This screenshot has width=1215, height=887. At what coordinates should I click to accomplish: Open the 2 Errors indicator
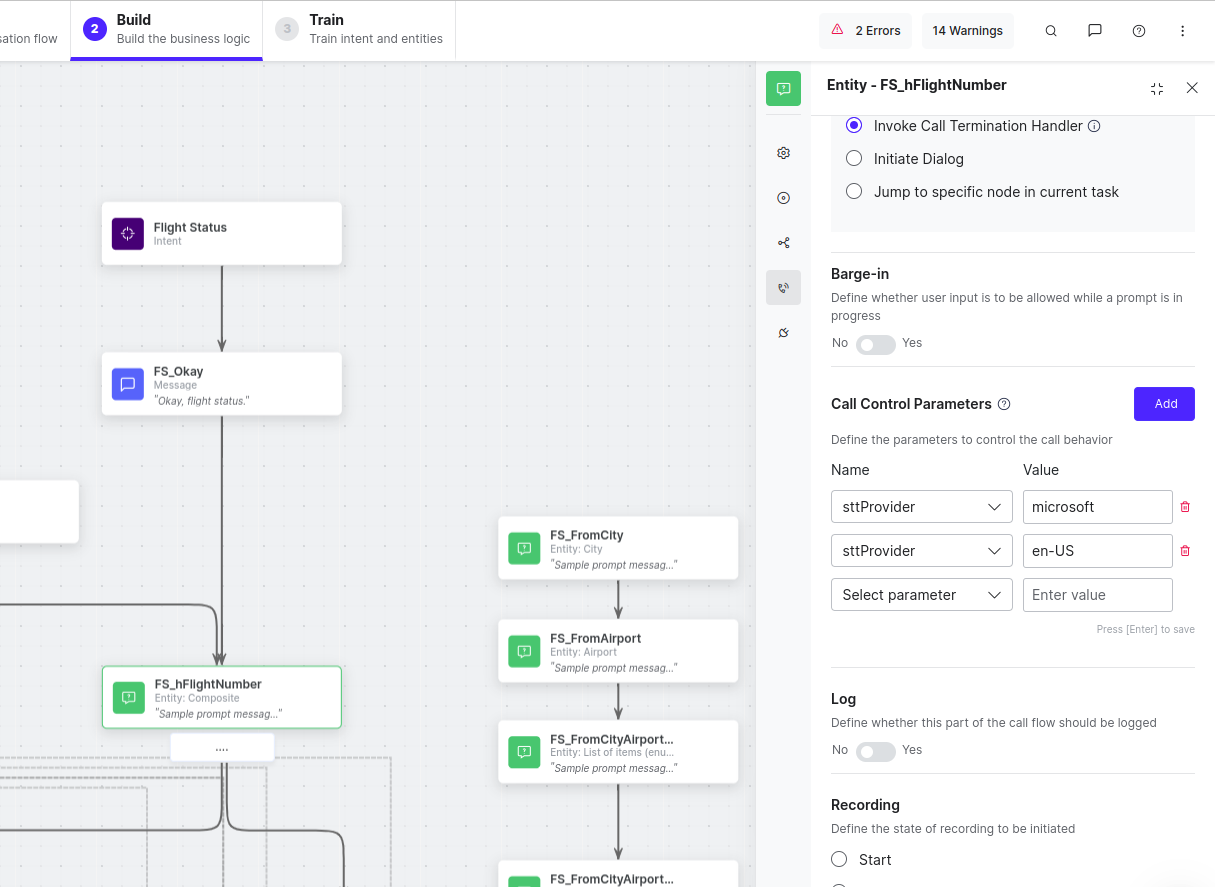tap(867, 31)
